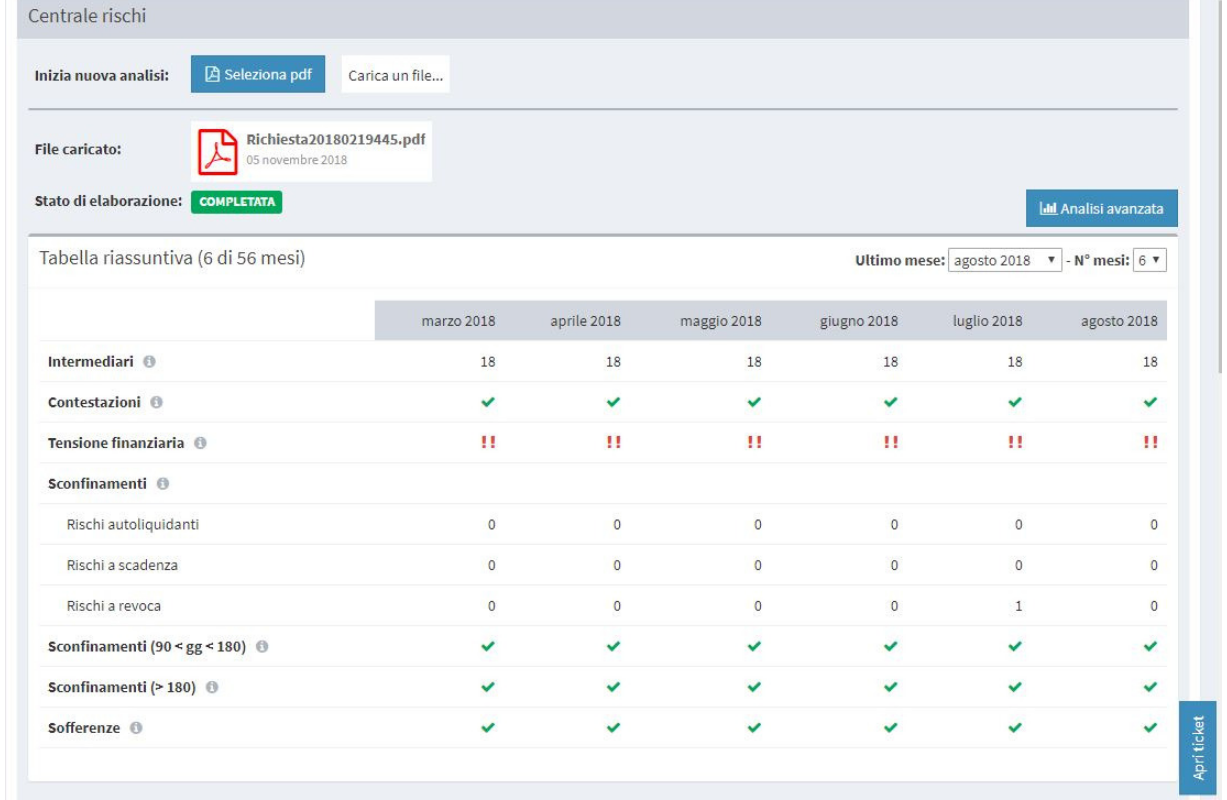Click the agosto 2018 column header
Image resolution: width=1227 pixels, height=800 pixels.
pyautogui.click(x=1120, y=321)
